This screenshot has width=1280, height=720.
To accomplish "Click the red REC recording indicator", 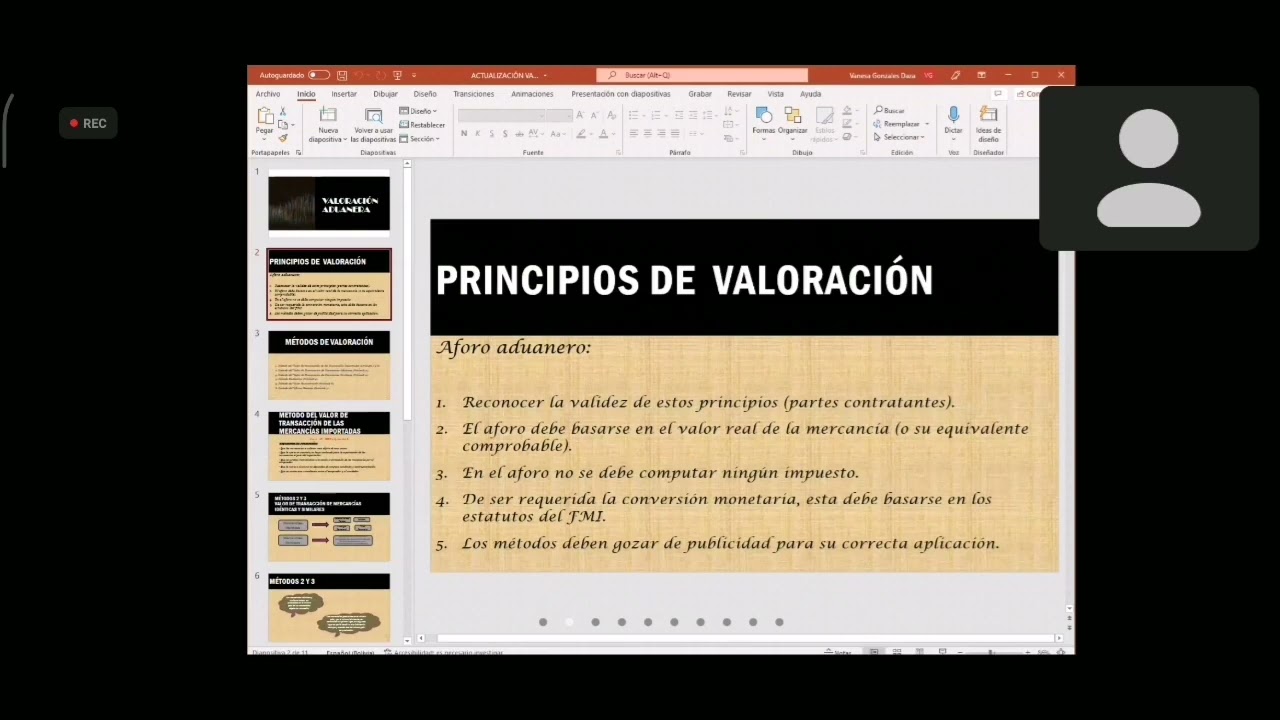I will click(x=88, y=123).
